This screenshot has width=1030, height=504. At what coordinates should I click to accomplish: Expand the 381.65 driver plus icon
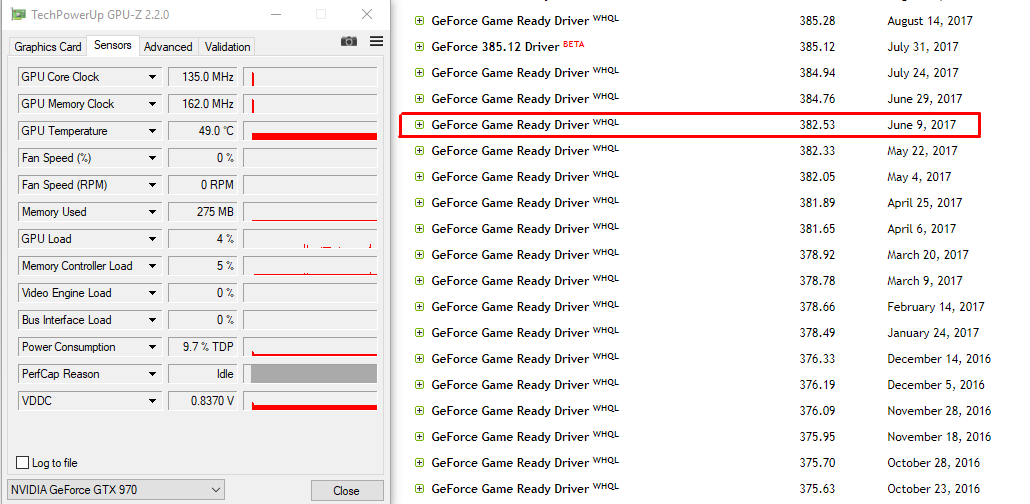tap(419, 229)
